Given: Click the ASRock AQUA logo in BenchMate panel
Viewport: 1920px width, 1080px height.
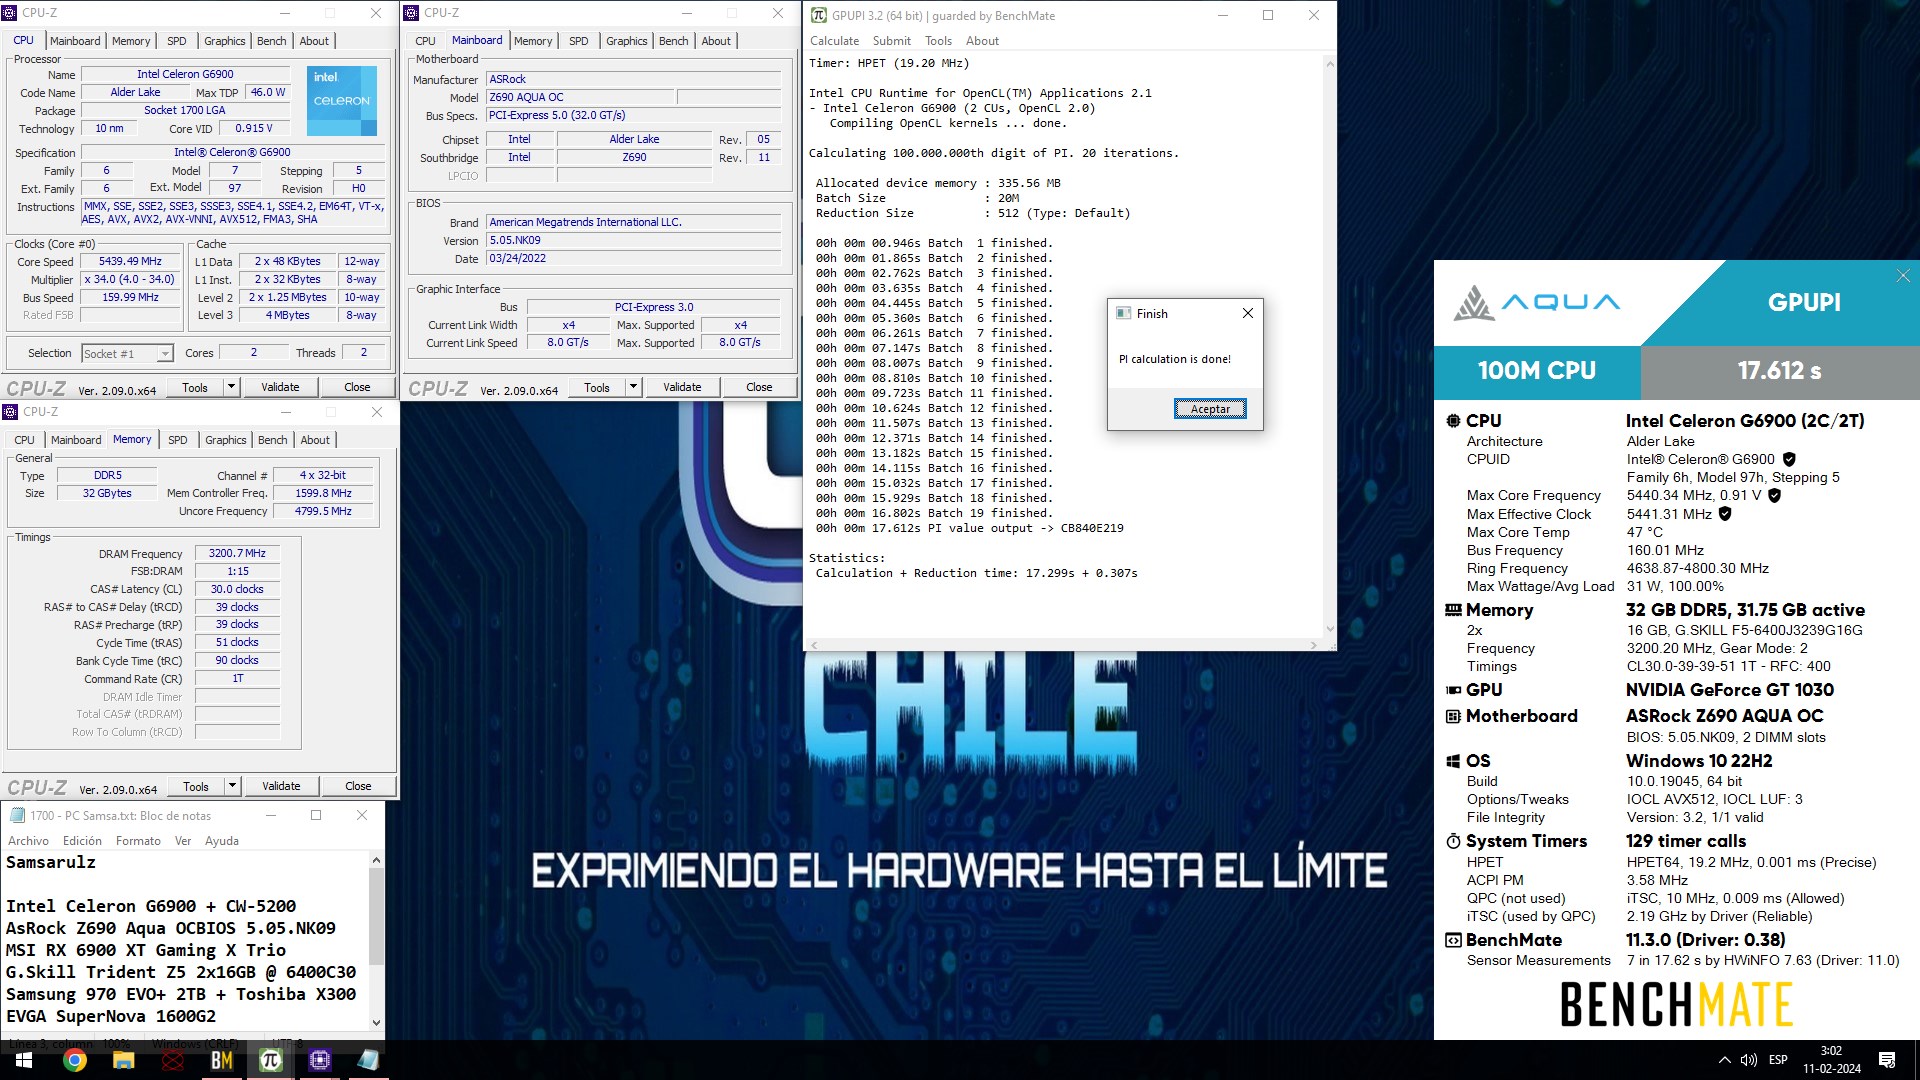Looking at the screenshot, I should [x=1536, y=302].
